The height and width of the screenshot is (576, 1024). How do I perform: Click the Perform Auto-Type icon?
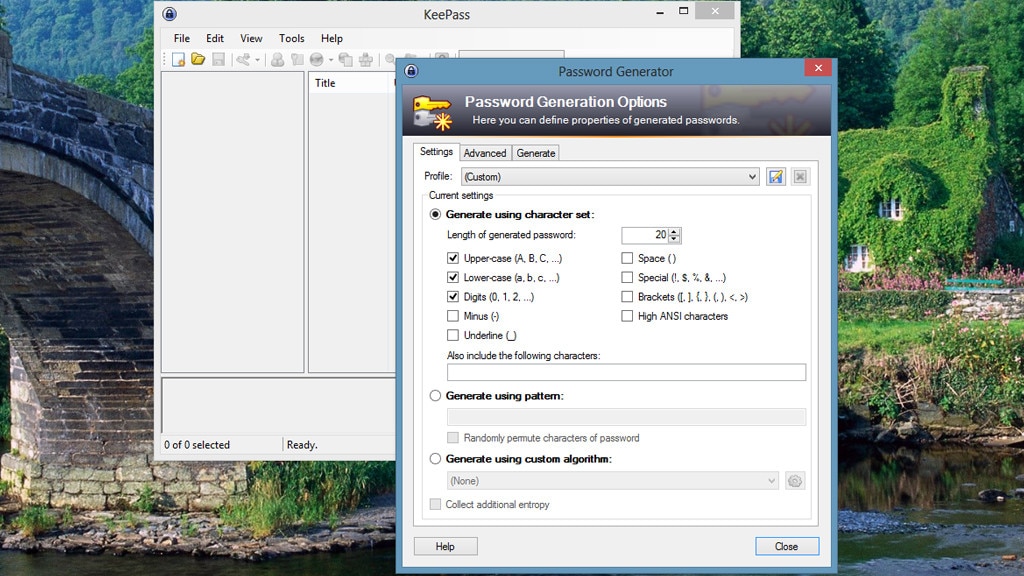click(366, 60)
